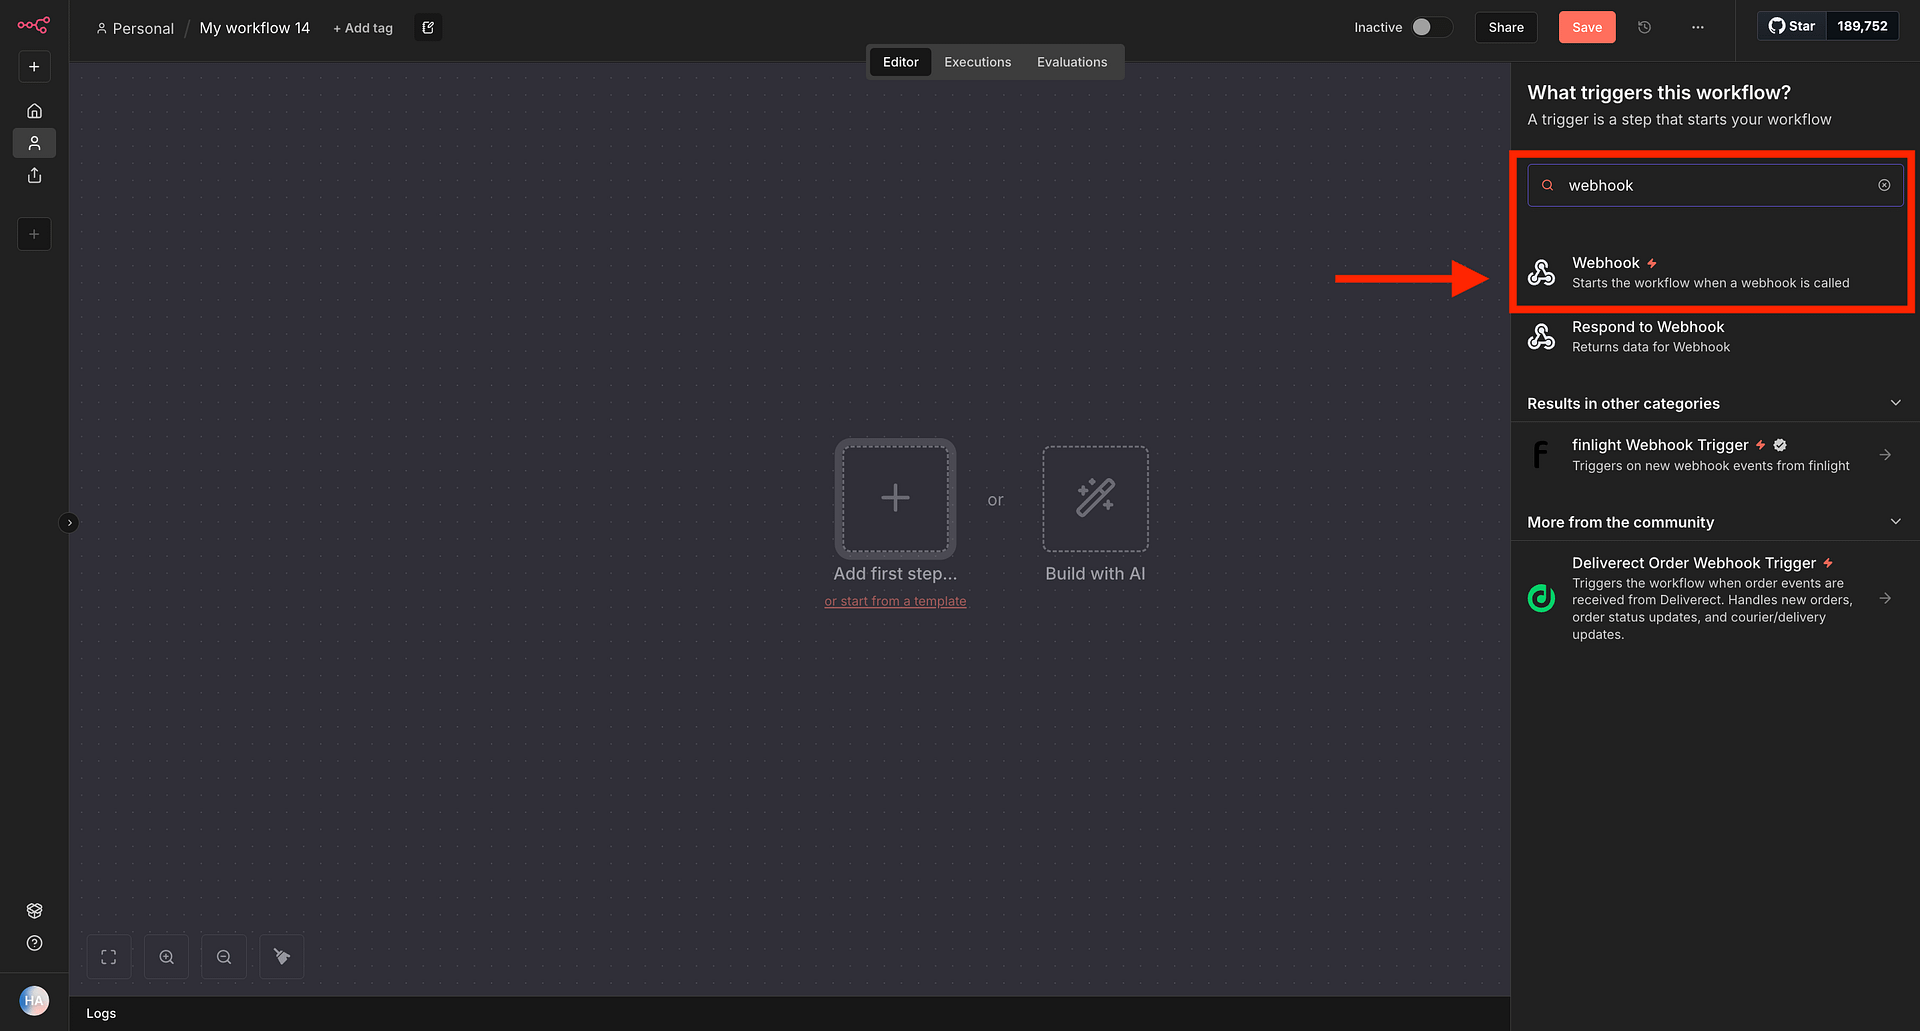1920x1031 pixels.
Task: Click or start from a template link
Action: click(895, 601)
